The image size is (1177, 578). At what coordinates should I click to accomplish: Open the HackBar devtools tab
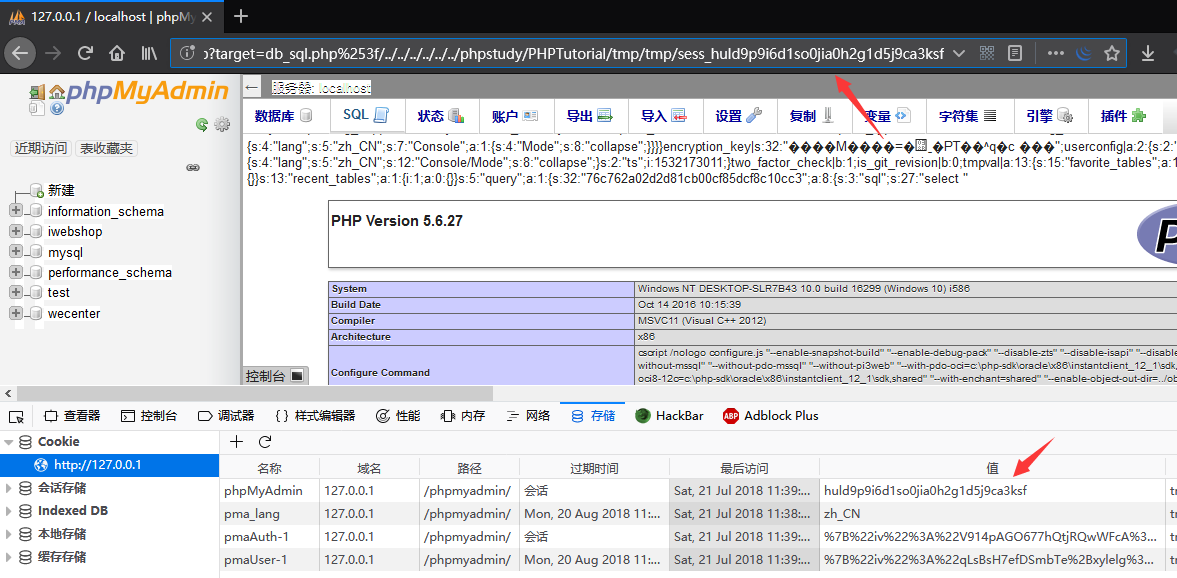[x=670, y=416]
